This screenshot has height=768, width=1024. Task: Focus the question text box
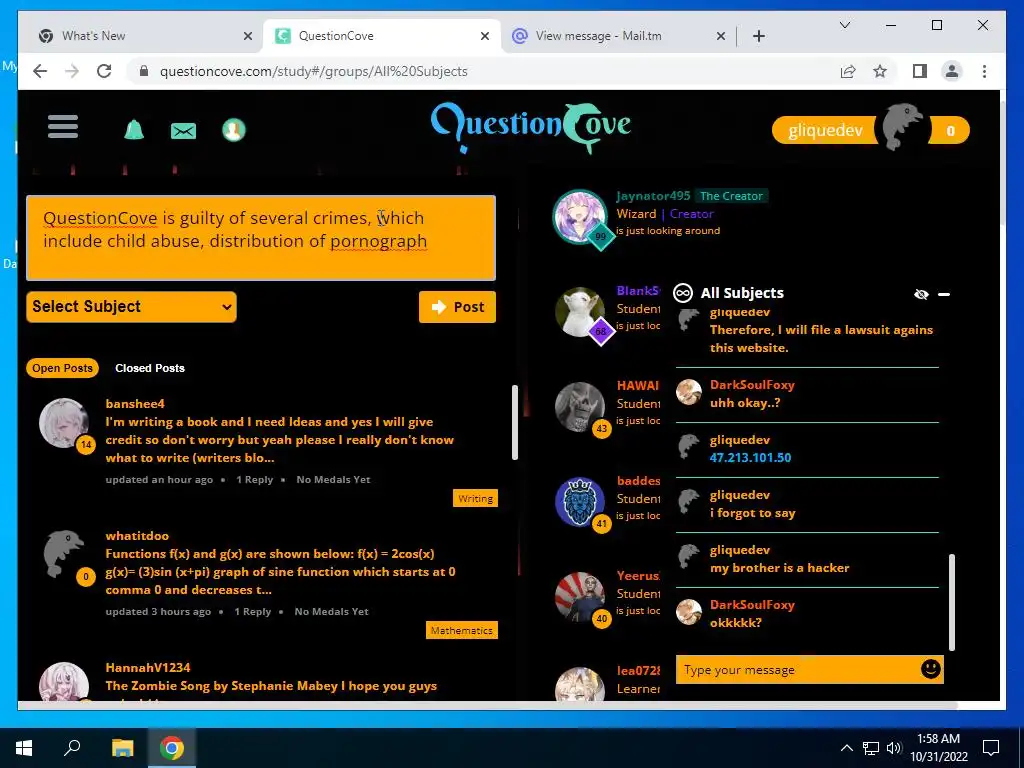click(261, 238)
